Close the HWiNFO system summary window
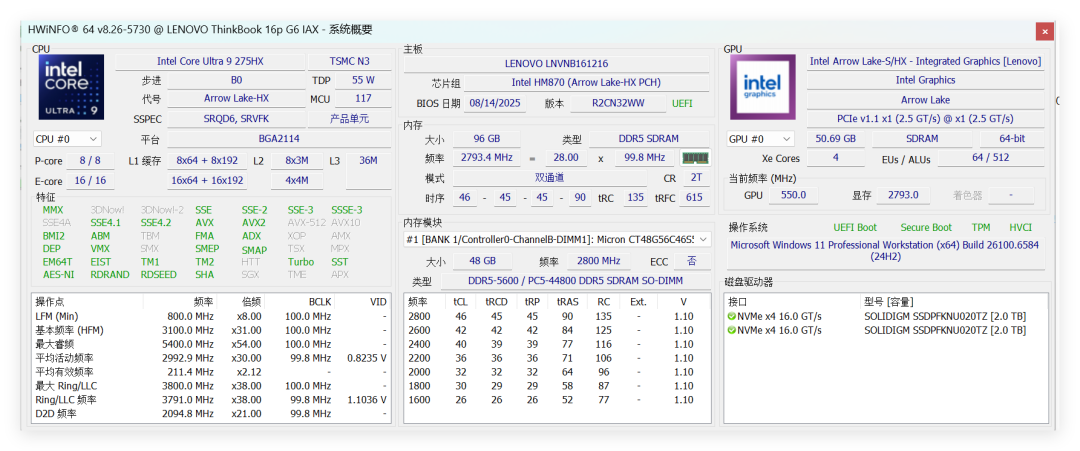Image resolution: width=1080 pixels, height=451 pixels. [1045, 31]
